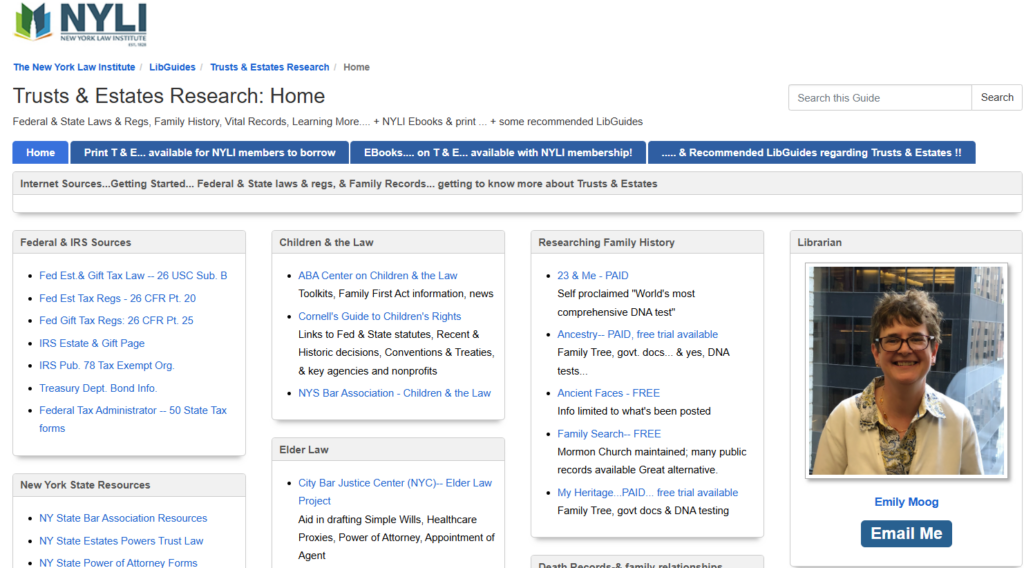1024x568 pixels.
Task: Go to LibGuides breadcrumb link
Action: pyautogui.click(x=172, y=67)
